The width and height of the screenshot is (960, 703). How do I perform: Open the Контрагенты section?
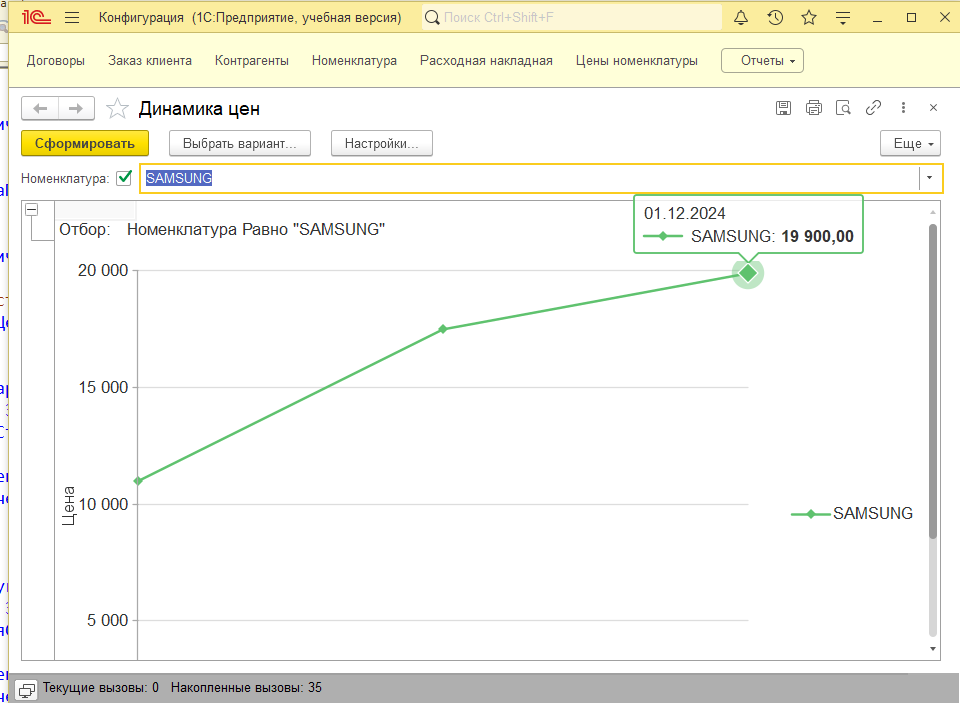(252, 61)
